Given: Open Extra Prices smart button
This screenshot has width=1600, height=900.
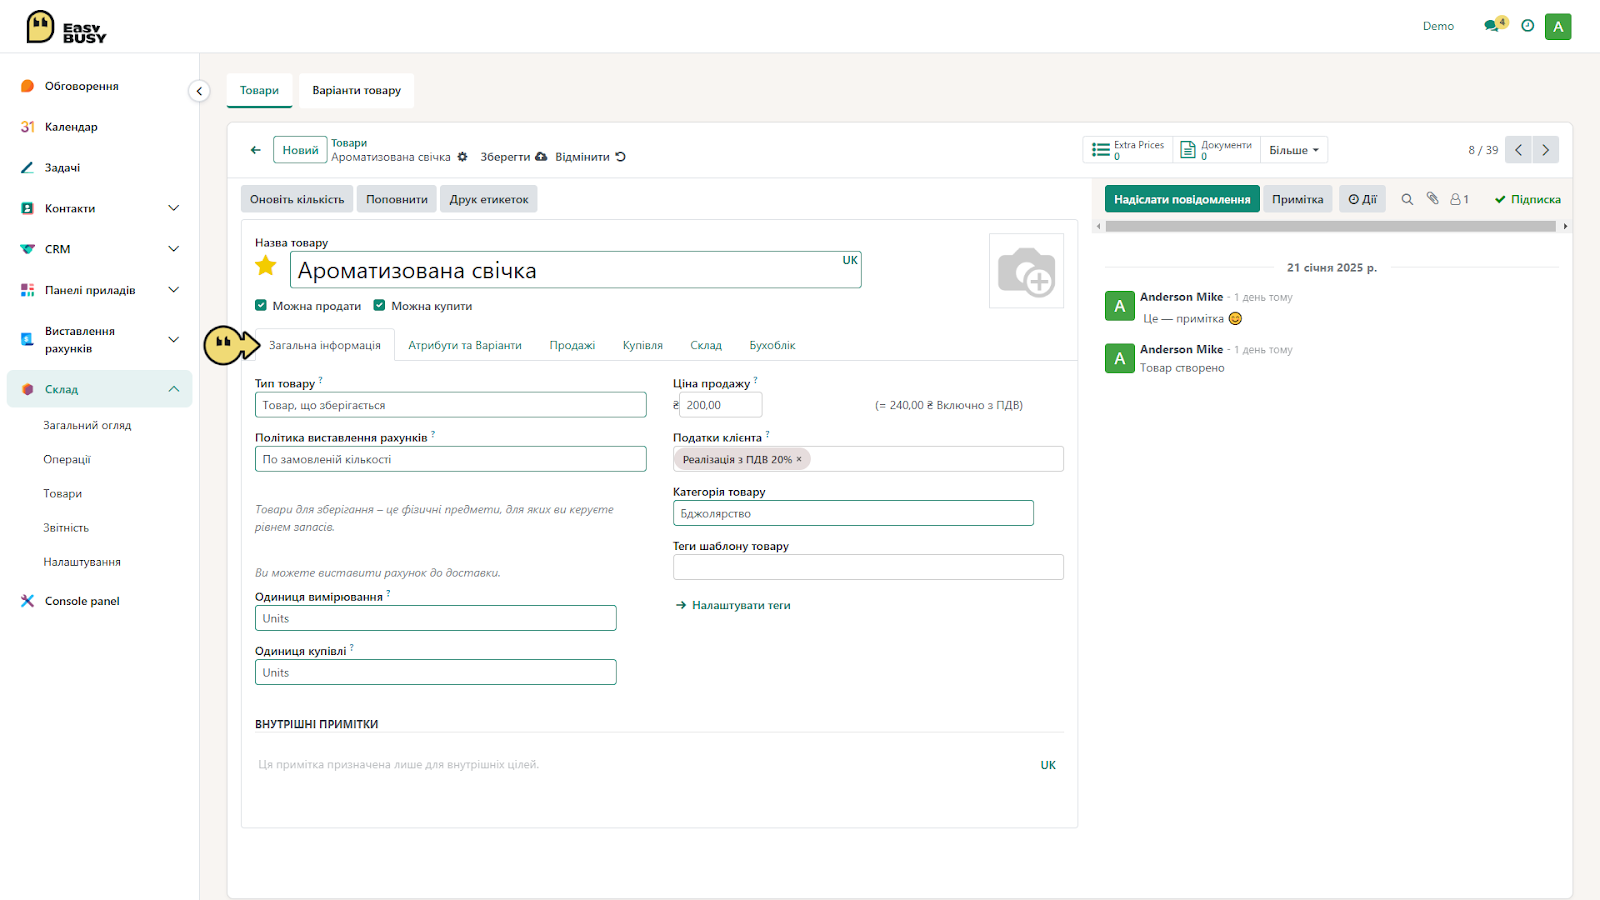Looking at the screenshot, I should (x=1128, y=150).
